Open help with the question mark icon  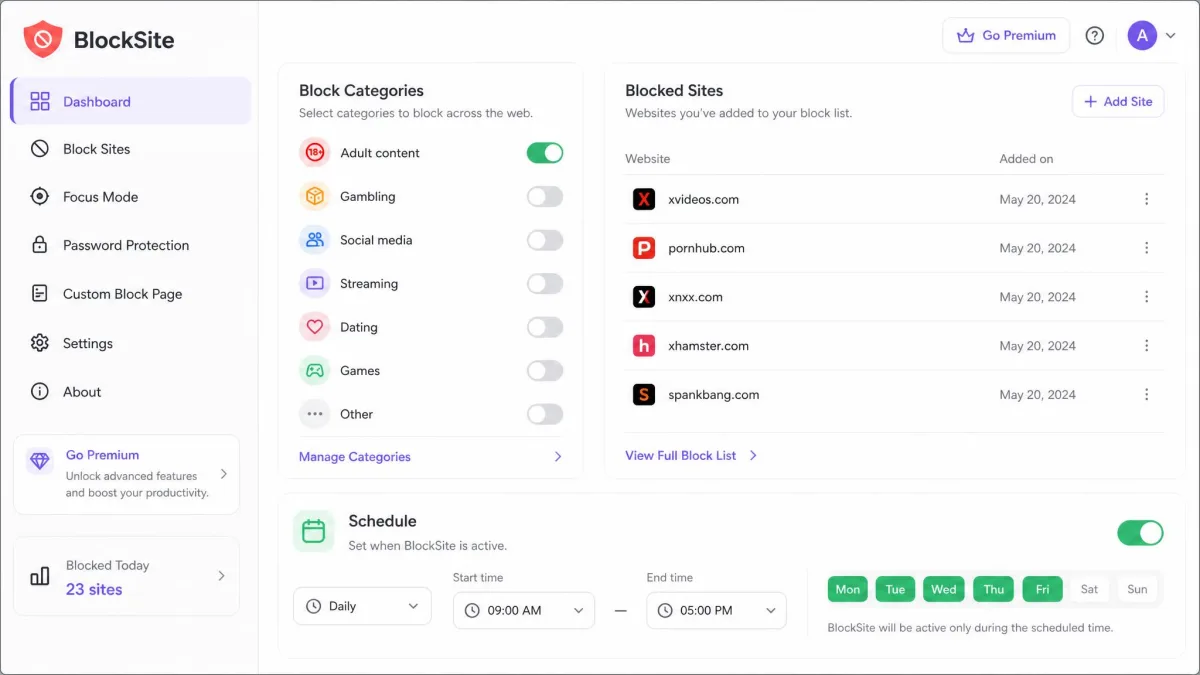tap(1095, 35)
